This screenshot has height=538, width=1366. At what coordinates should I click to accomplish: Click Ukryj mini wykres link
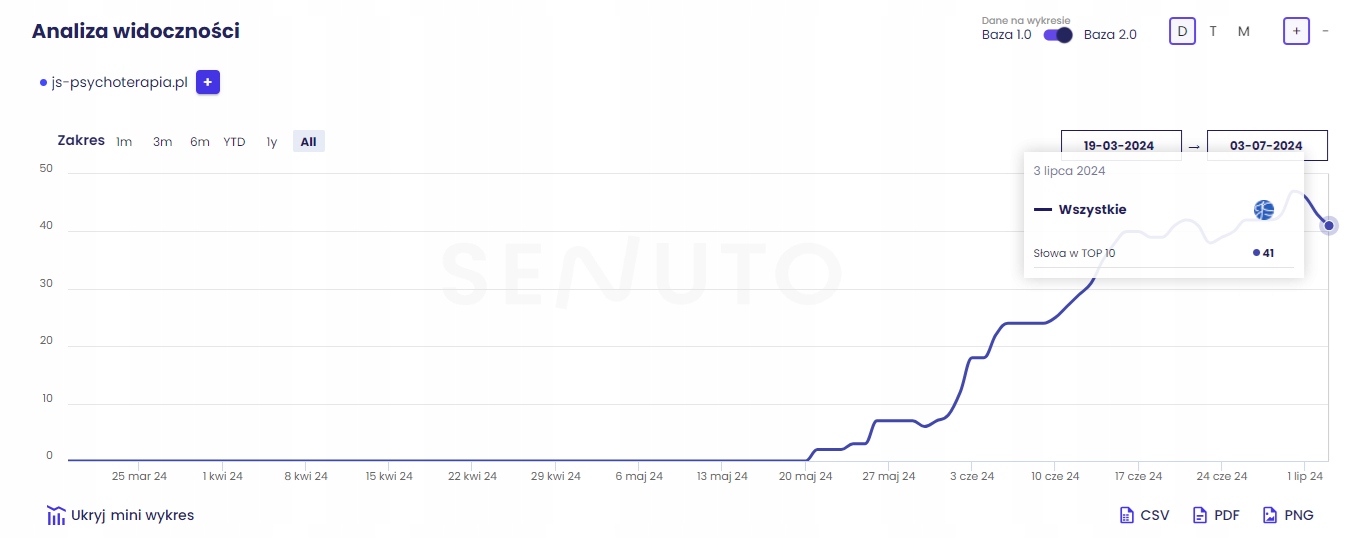(132, 516)
